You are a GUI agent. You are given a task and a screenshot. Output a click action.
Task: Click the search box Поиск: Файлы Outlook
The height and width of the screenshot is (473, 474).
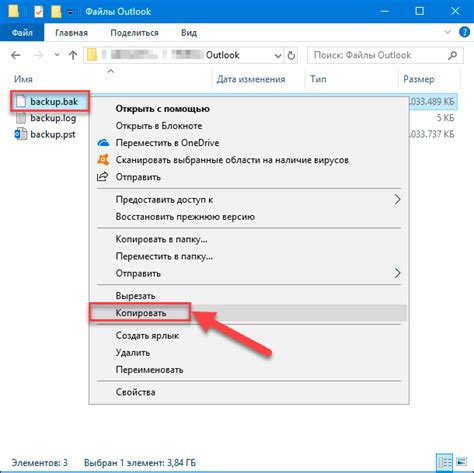[x=385, y=55]
